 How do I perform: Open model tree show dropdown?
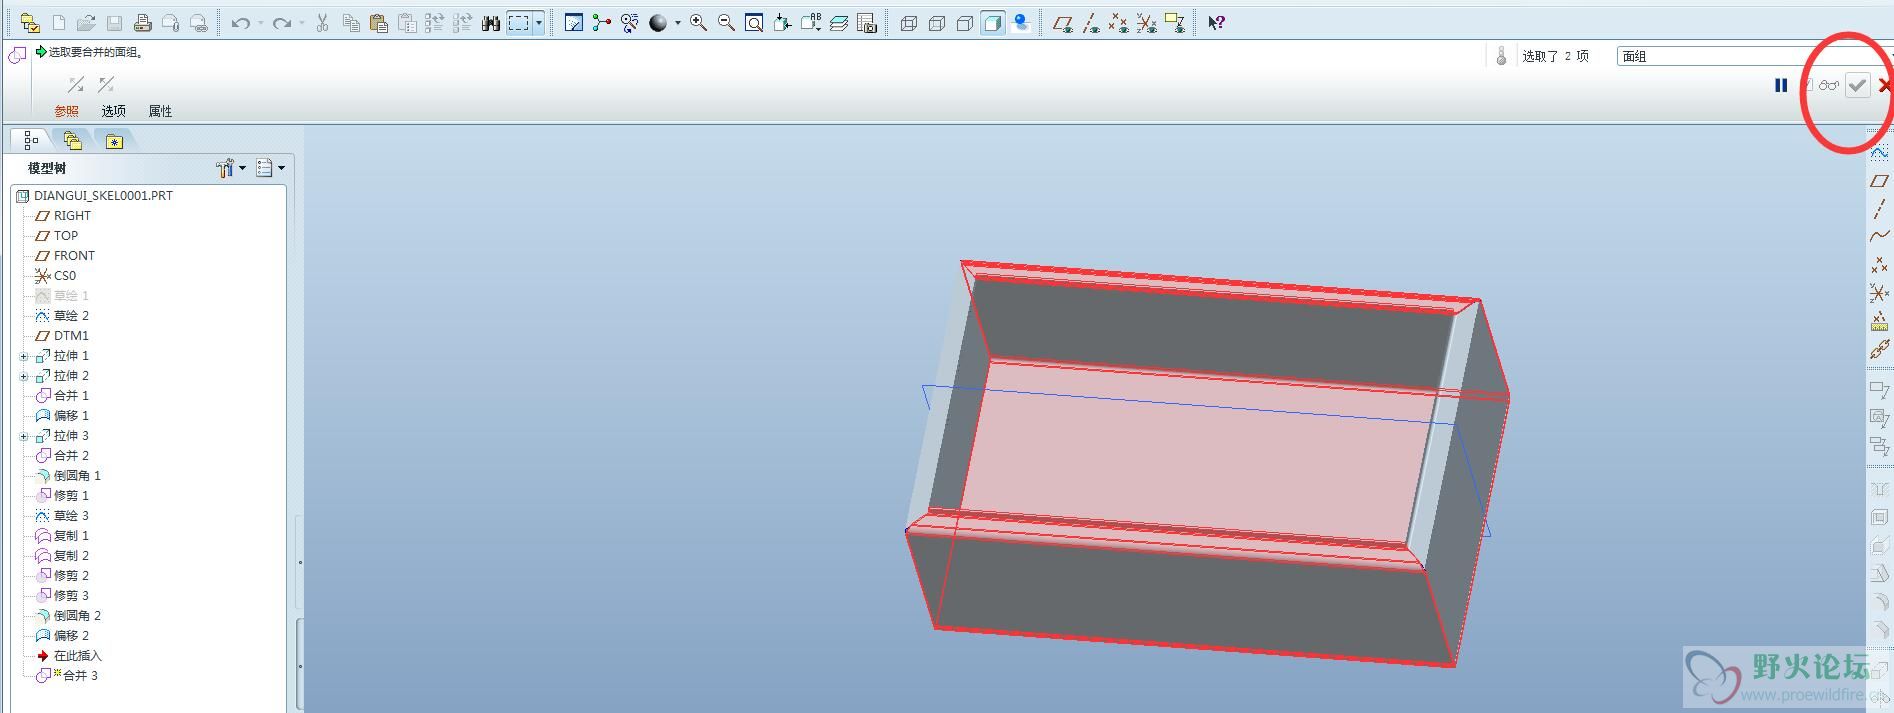pos(270,168)
